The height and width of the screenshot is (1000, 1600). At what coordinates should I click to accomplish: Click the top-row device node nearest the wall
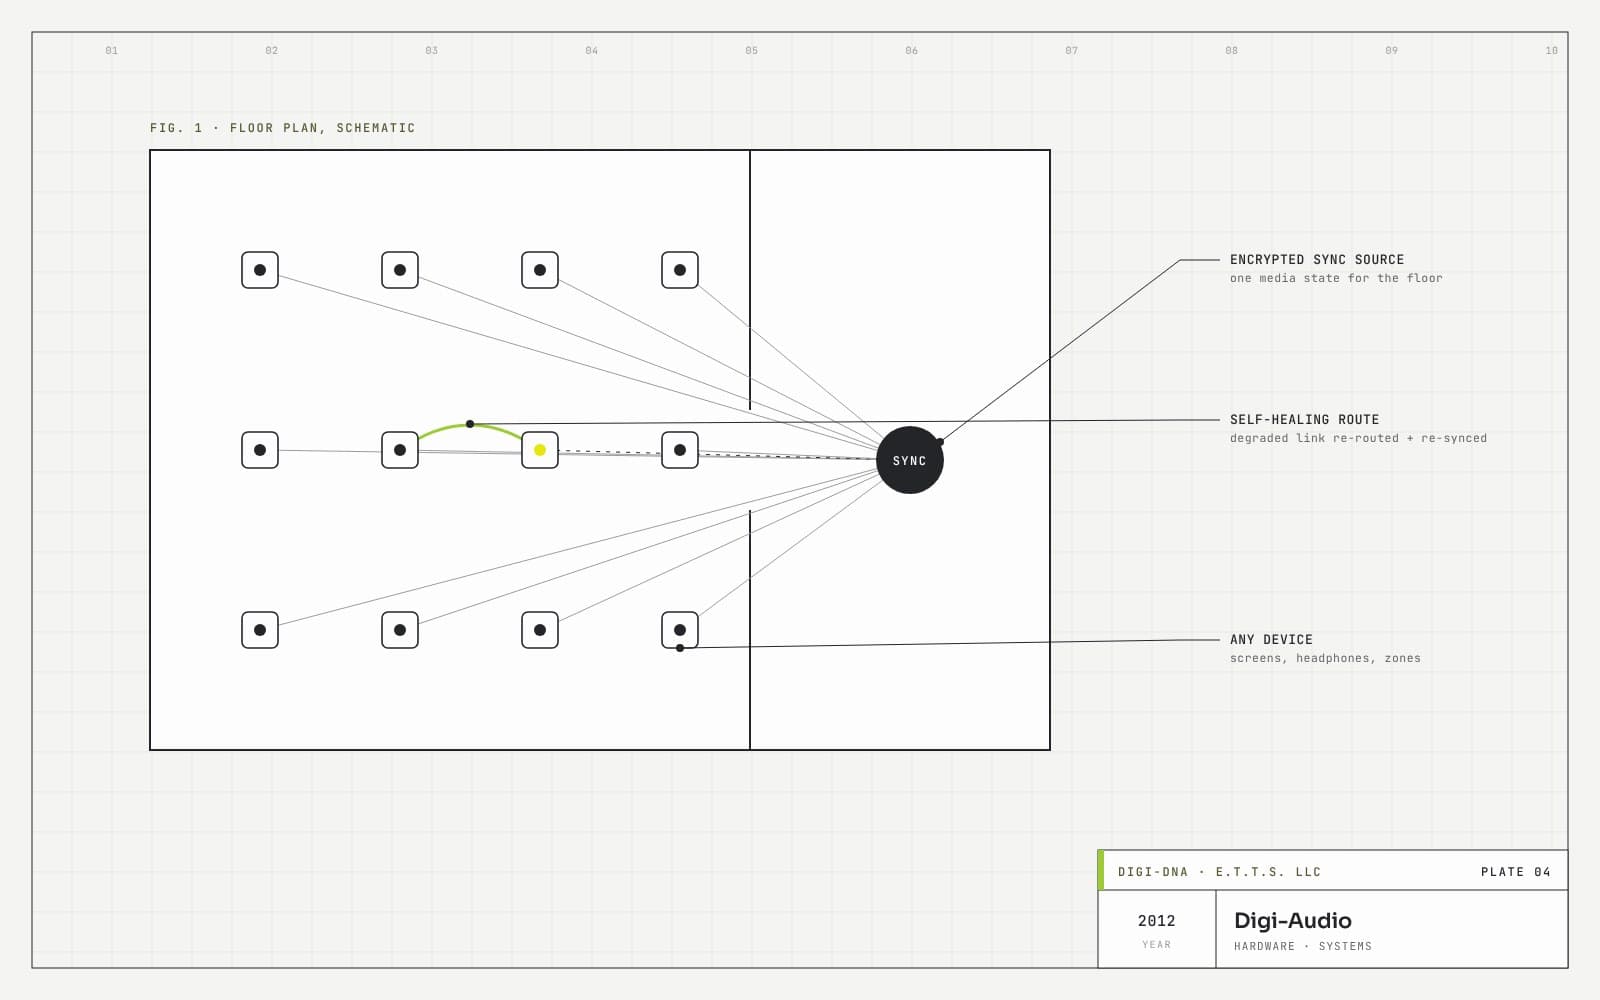[680, 270]
